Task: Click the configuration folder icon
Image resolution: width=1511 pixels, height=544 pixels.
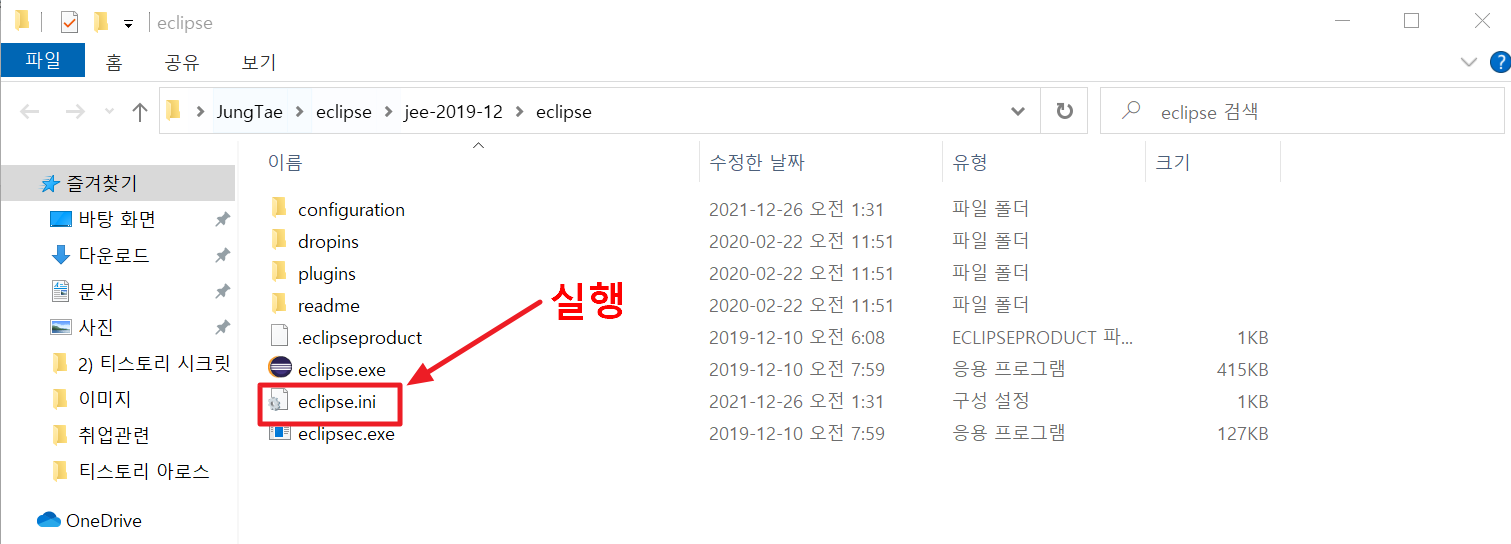Action: [x=280, y=209]
